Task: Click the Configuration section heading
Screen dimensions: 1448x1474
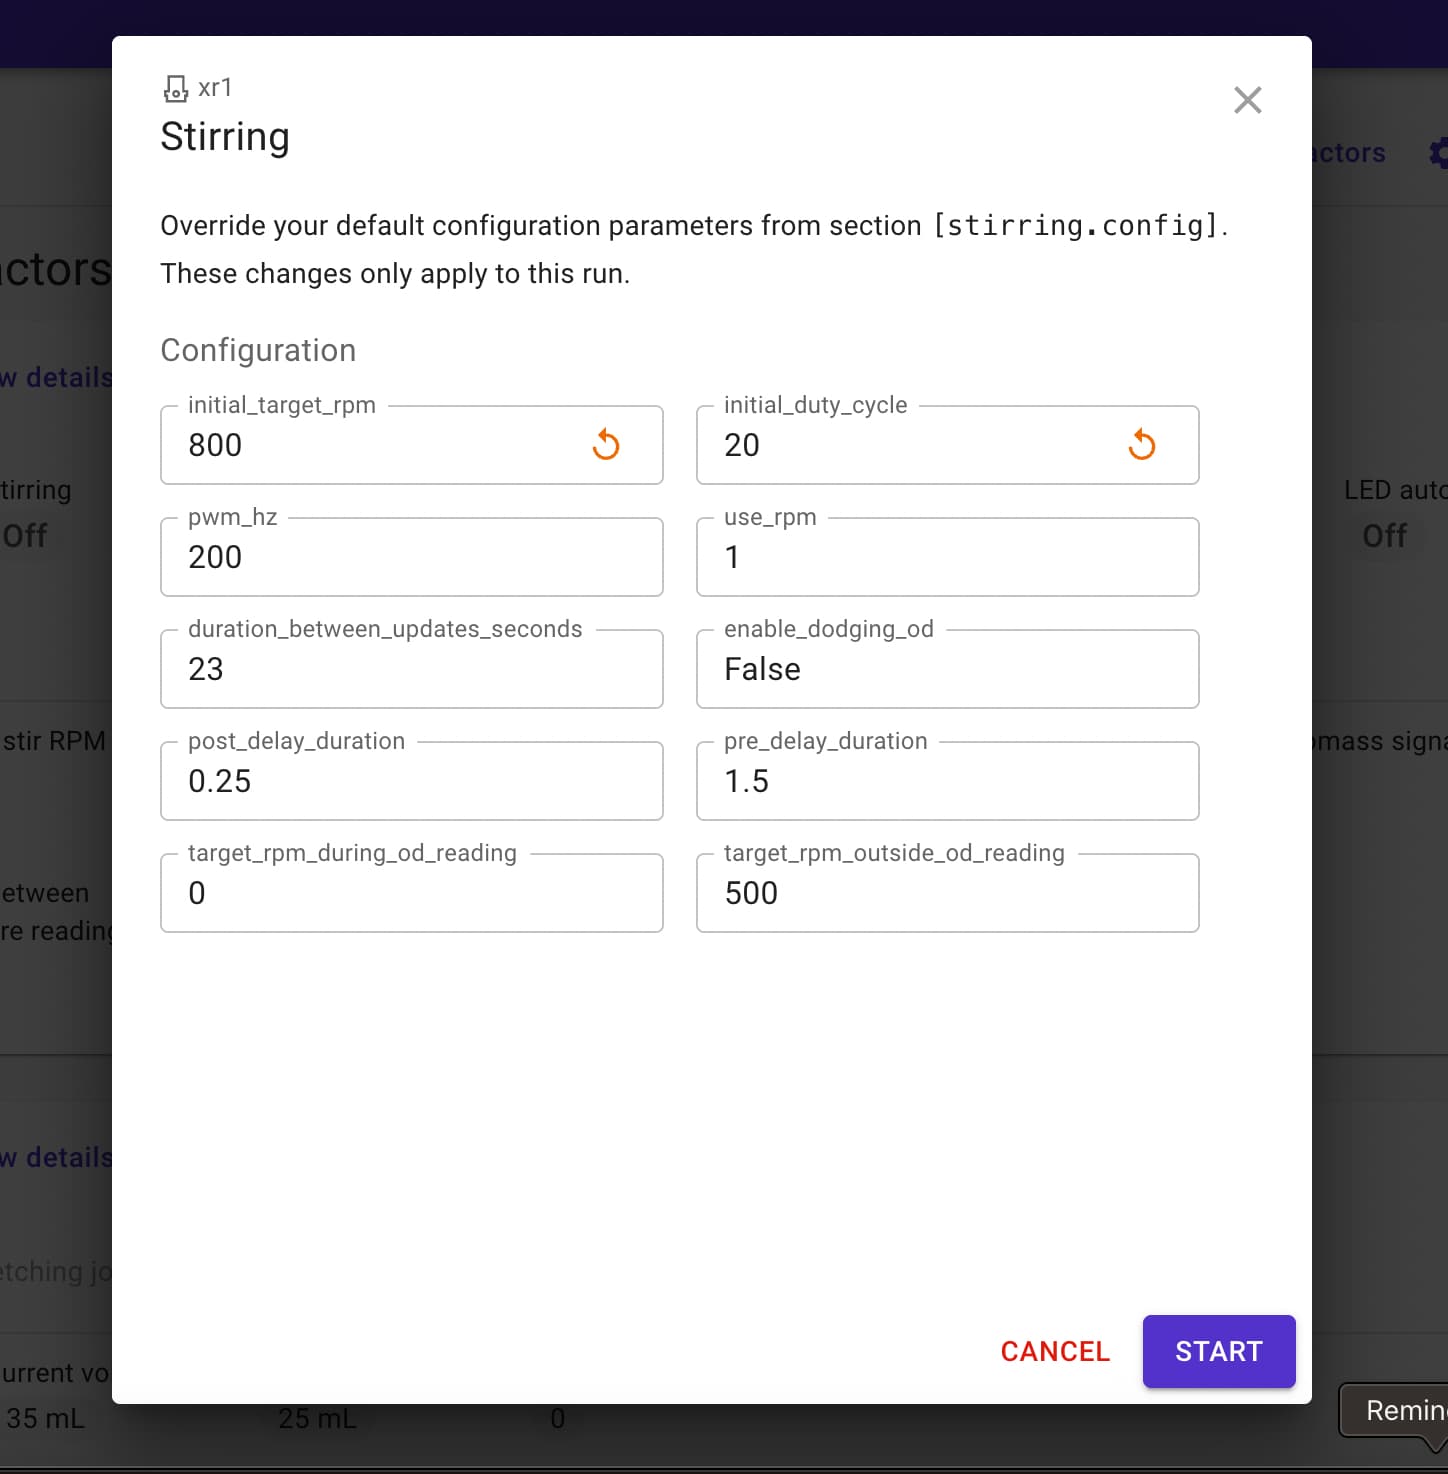Action: (258, 350)
